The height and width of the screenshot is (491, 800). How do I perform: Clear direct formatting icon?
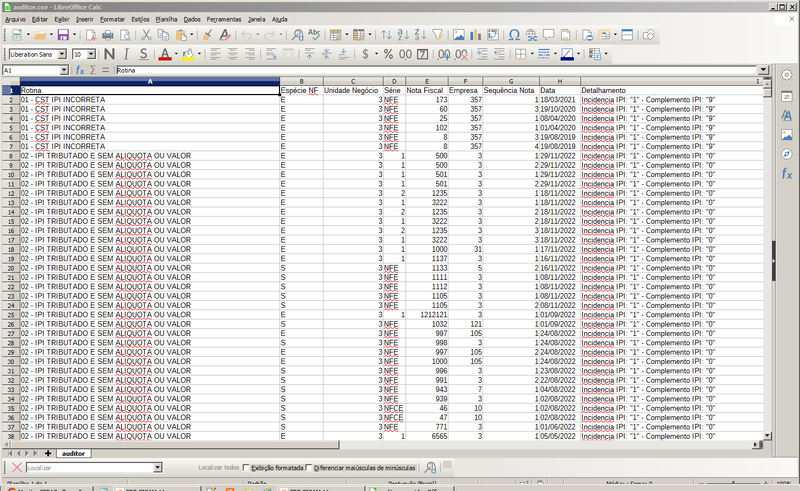[224, 35]
